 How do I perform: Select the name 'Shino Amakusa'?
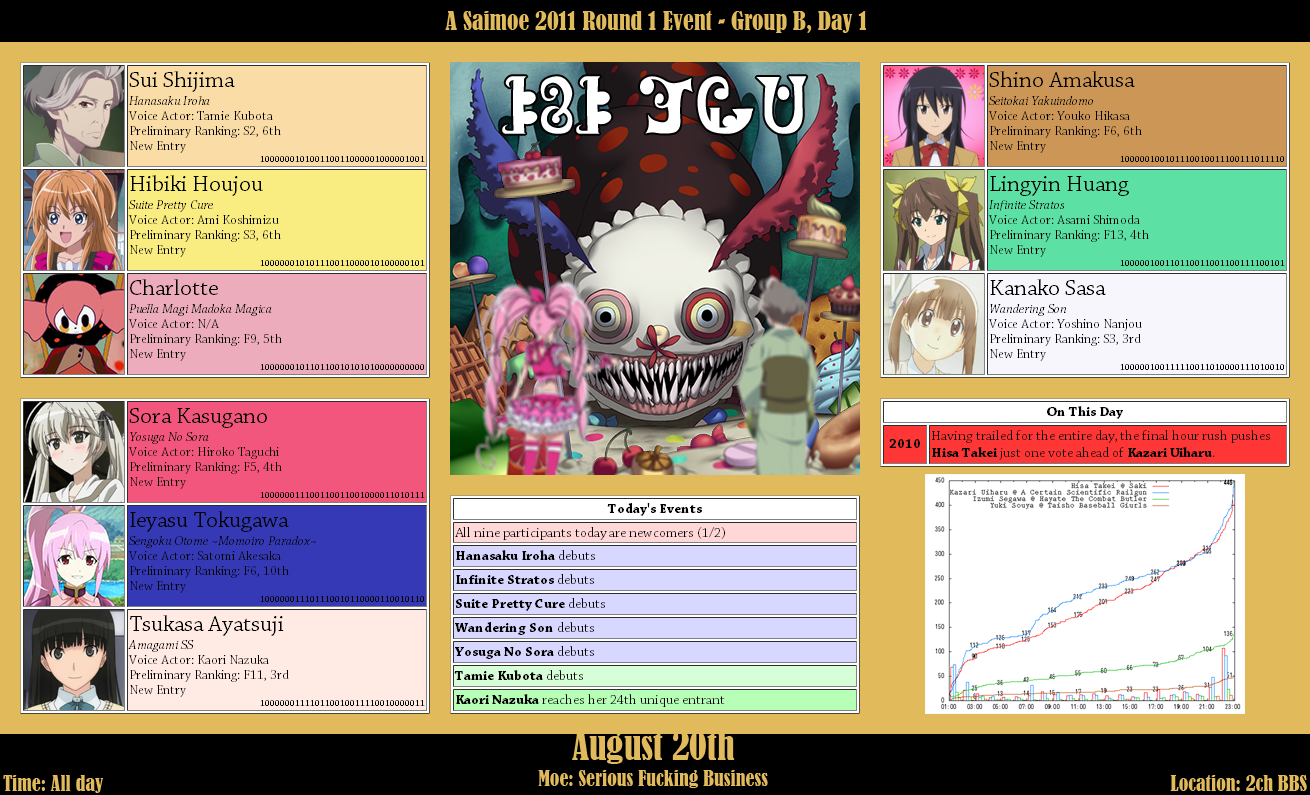coord(1062,81)
